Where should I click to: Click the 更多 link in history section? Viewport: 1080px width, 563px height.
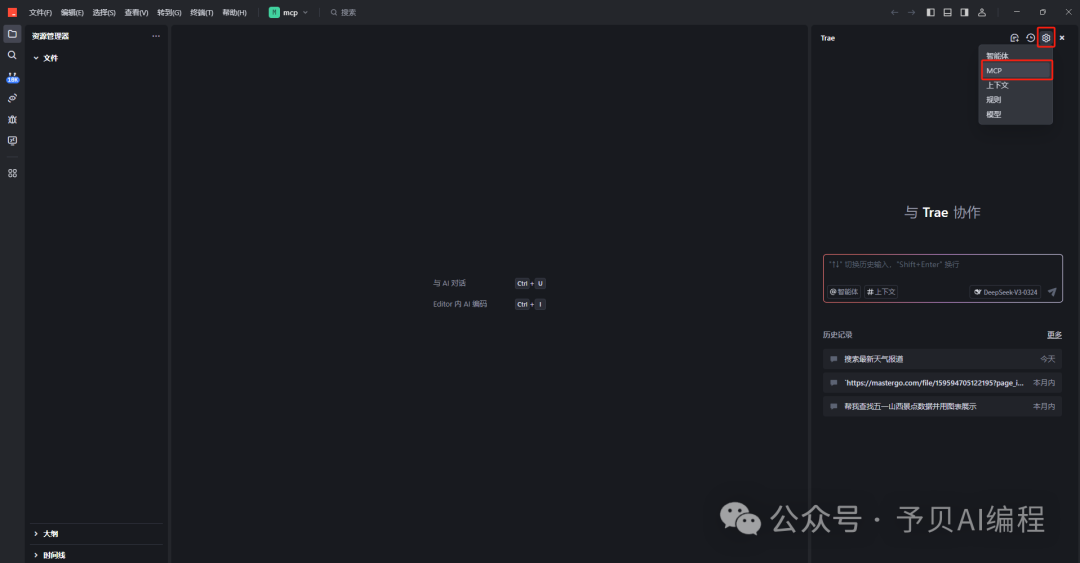point(1055,335)
